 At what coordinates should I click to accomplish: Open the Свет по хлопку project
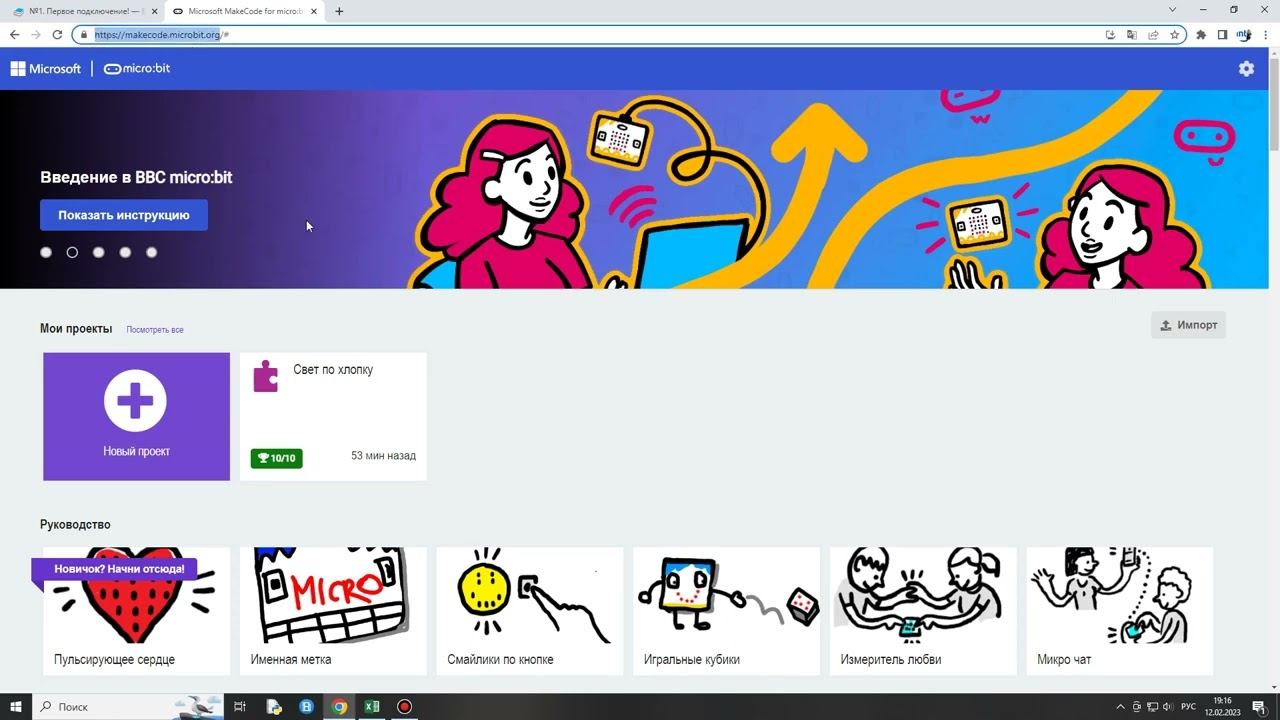(333, 416)
